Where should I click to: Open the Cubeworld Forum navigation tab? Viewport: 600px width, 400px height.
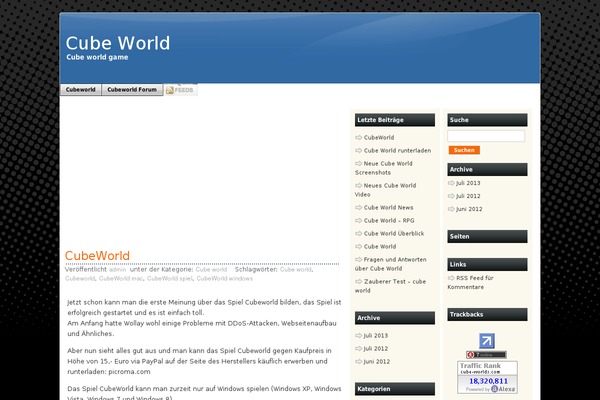132,90
